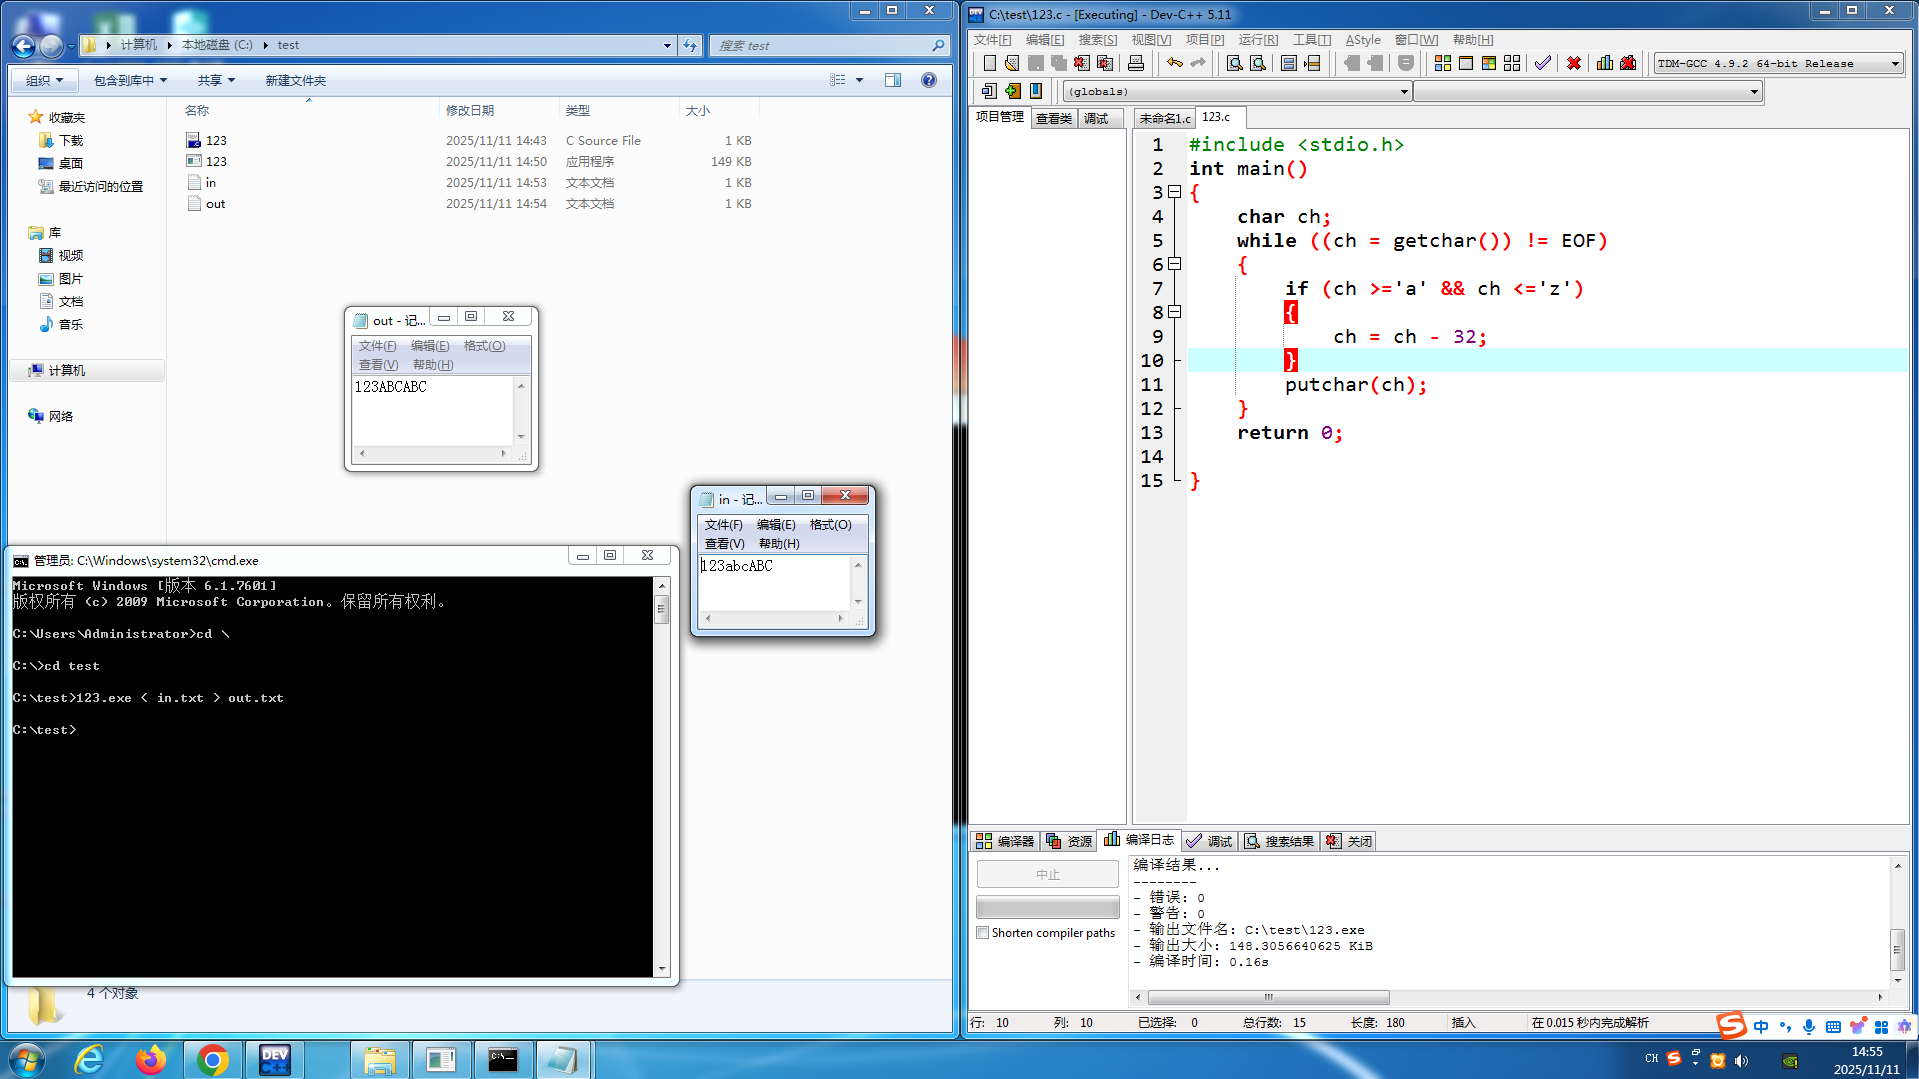Open 格式(O) menu in the 'in' Notepad
The image size is (1919, 1079).
click(830, 525)
